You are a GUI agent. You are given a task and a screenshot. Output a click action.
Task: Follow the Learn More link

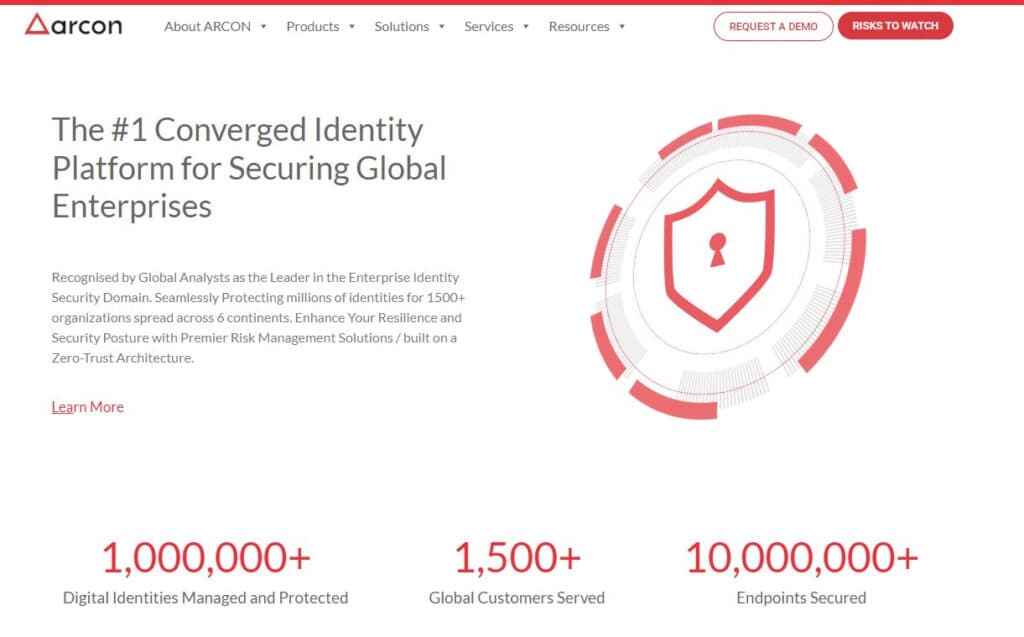point(88,407)
